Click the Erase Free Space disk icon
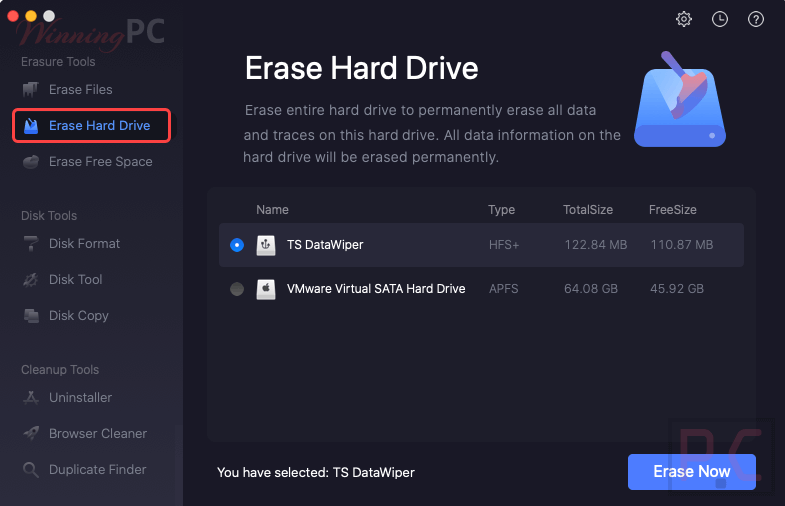This screenshot has height=506, width=785. point(31,162)
